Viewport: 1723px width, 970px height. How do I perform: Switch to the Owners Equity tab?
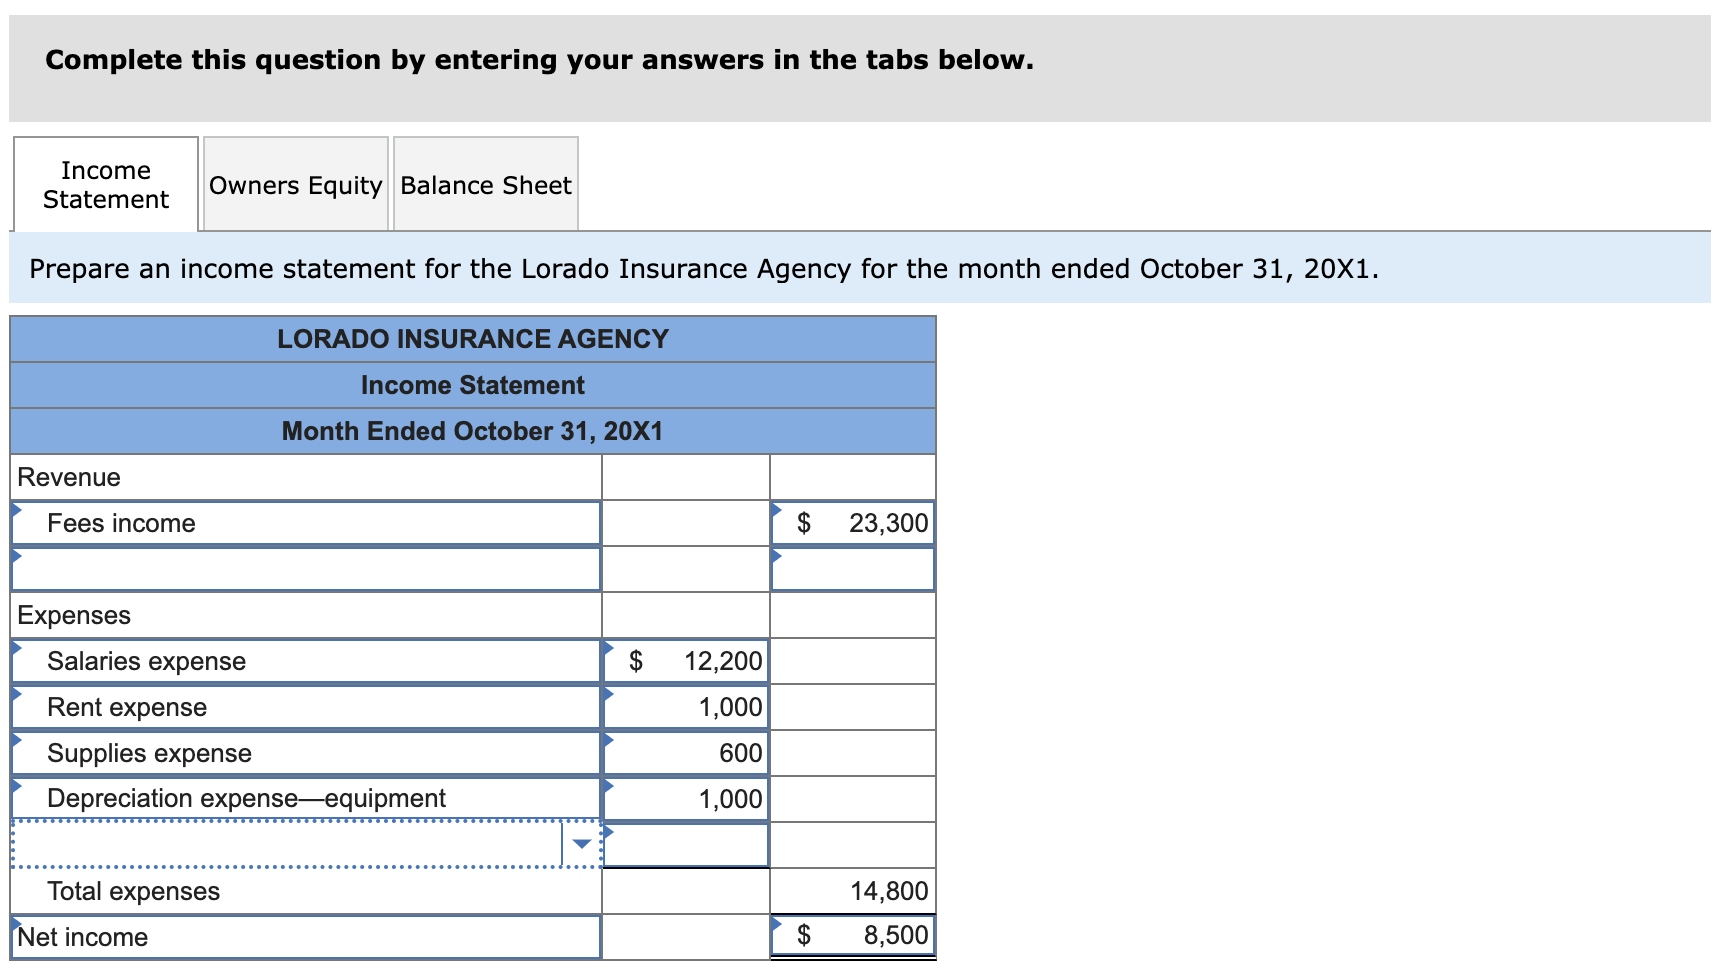[x=295, y=184]
